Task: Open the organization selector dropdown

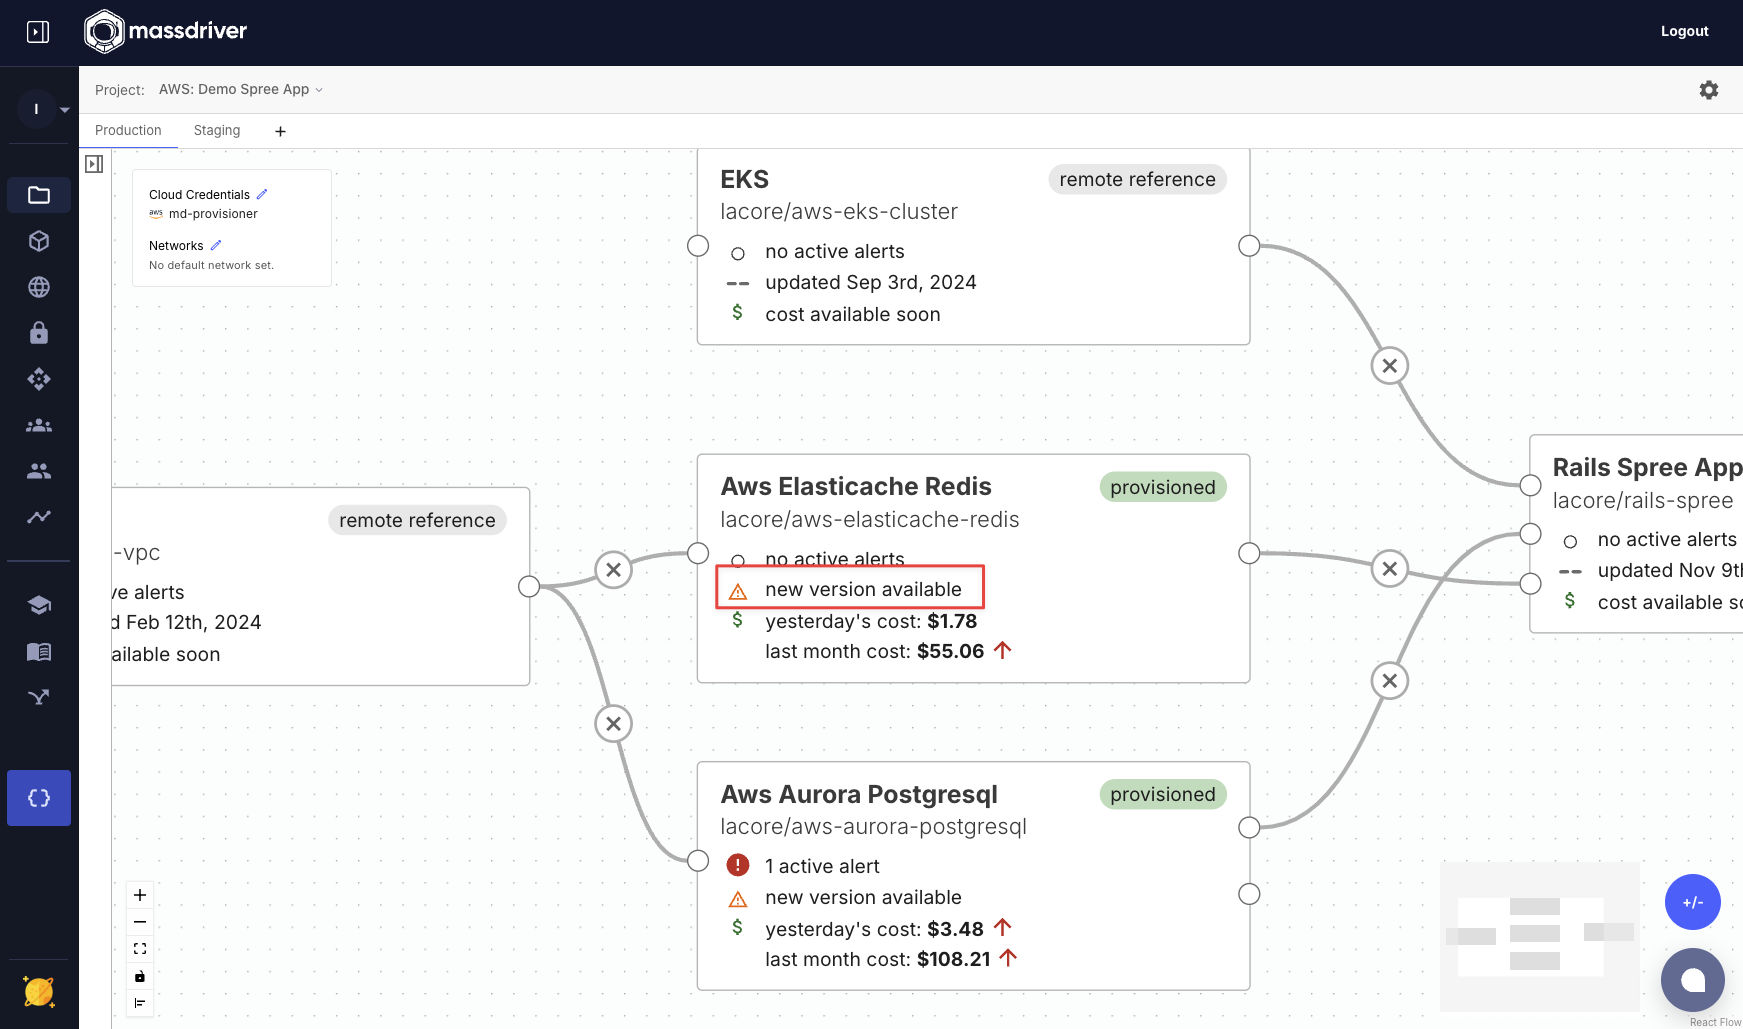Action: (x=44, y=109)
